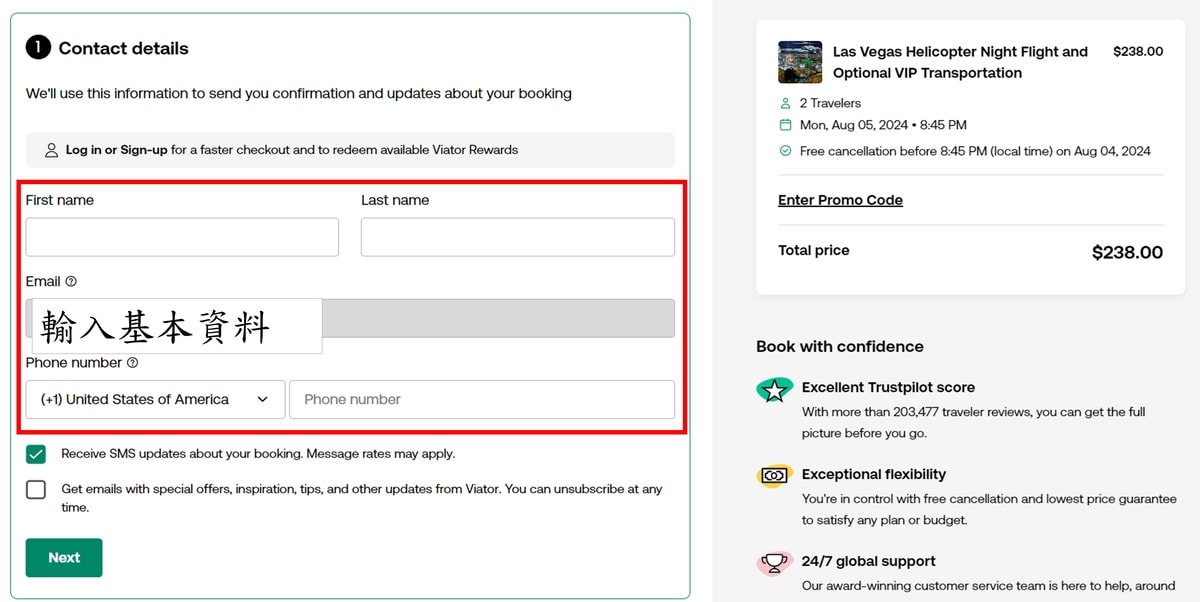
Task: Click the 24/7 global support trophy icon
Action: click(x=774, y=563)
